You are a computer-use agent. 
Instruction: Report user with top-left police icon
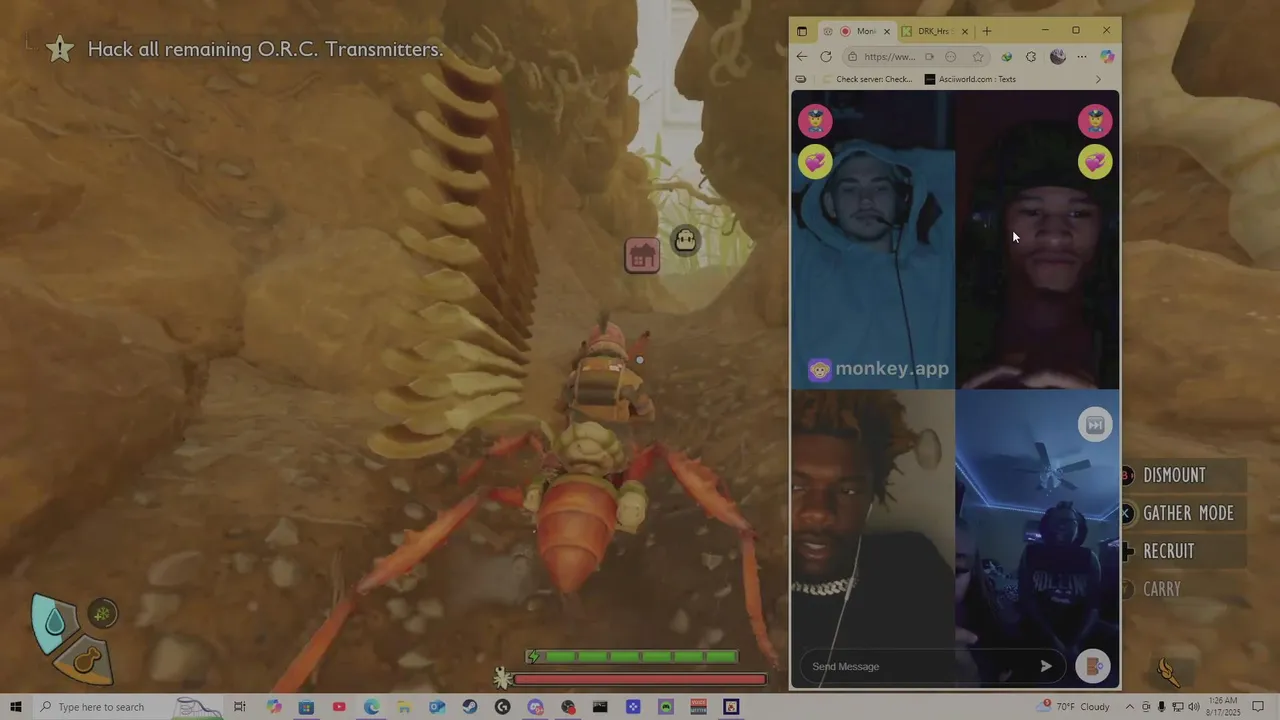(x=815, y=122)
